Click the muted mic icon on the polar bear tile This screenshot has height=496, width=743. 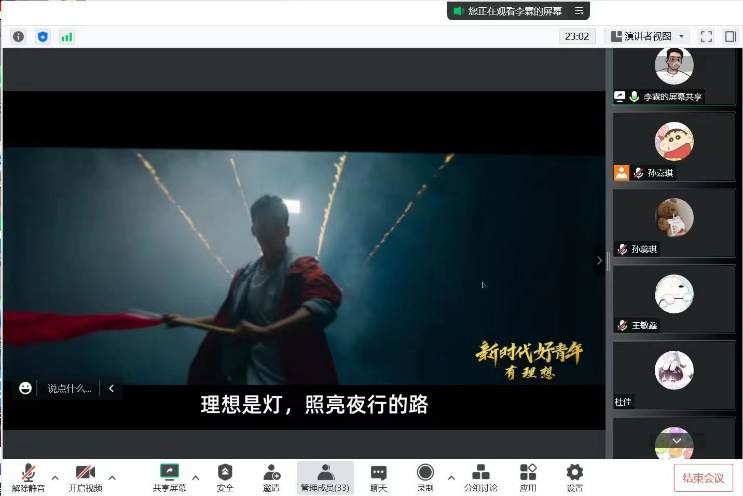tap(622, 325)
